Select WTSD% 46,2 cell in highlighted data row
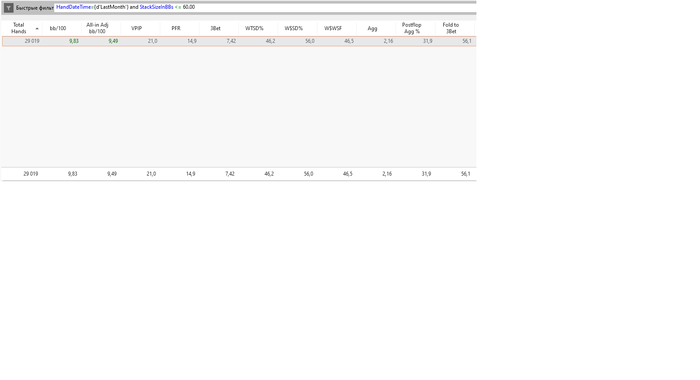 point(270,41)
